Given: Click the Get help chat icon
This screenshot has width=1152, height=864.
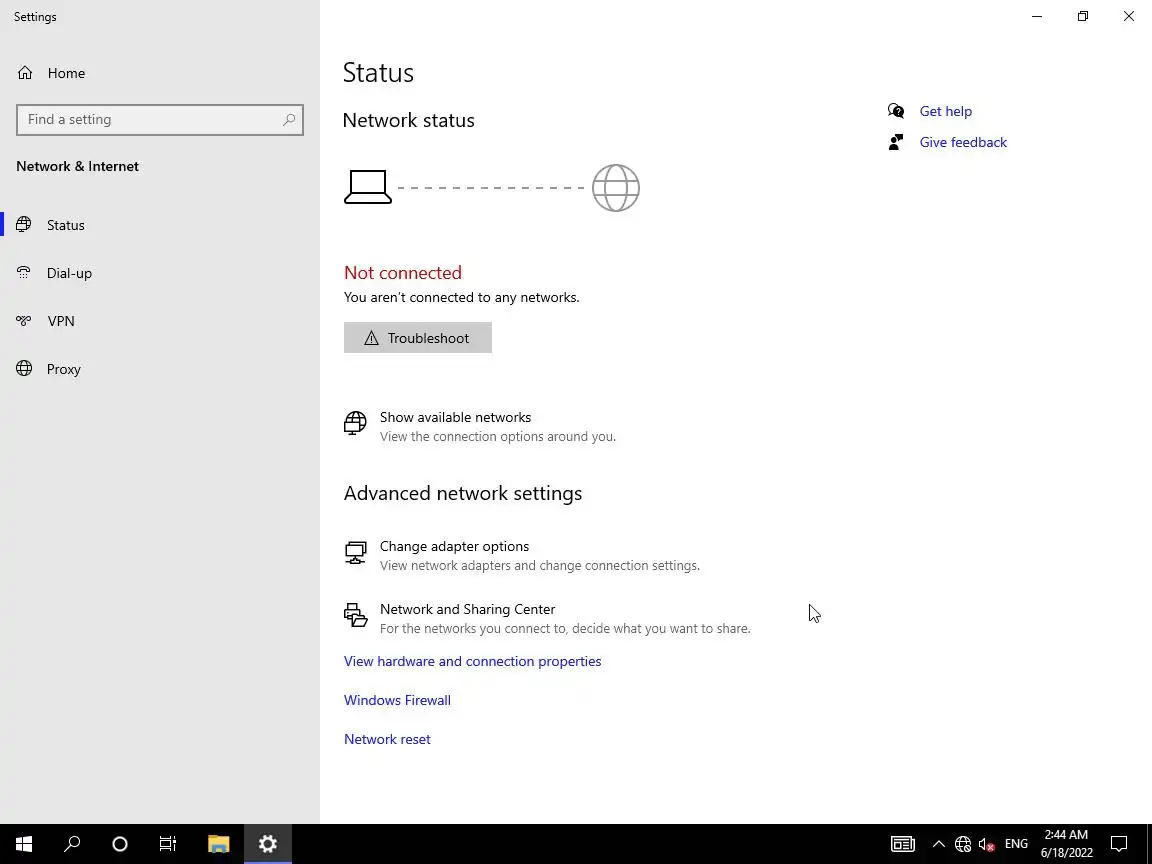Looking at the screenshot, I should click(896, 111).
